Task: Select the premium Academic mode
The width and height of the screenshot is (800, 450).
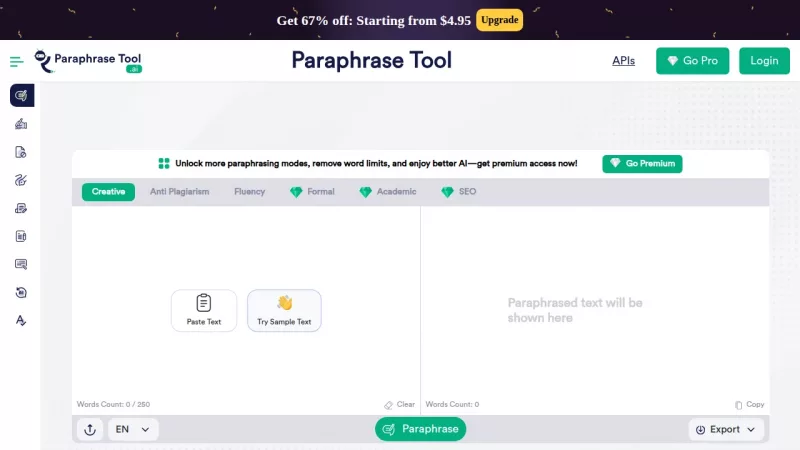Action: (388, 192)
